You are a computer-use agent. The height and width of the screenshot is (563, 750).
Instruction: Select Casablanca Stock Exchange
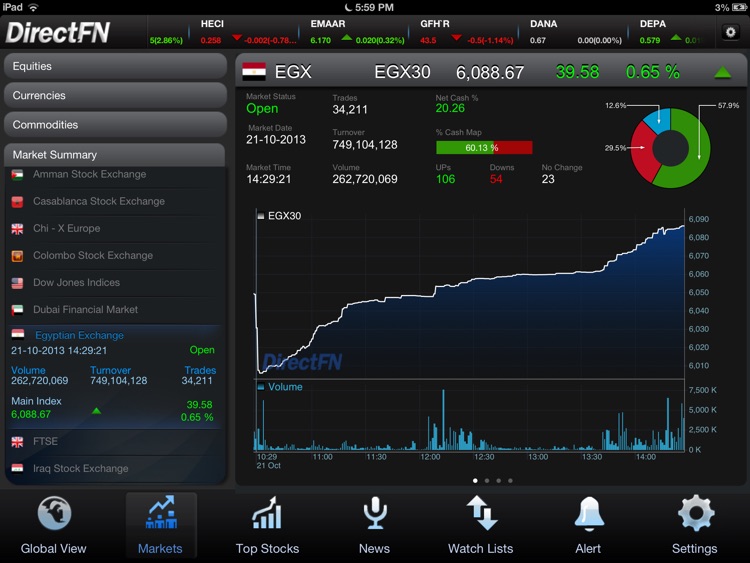point(115,202)
